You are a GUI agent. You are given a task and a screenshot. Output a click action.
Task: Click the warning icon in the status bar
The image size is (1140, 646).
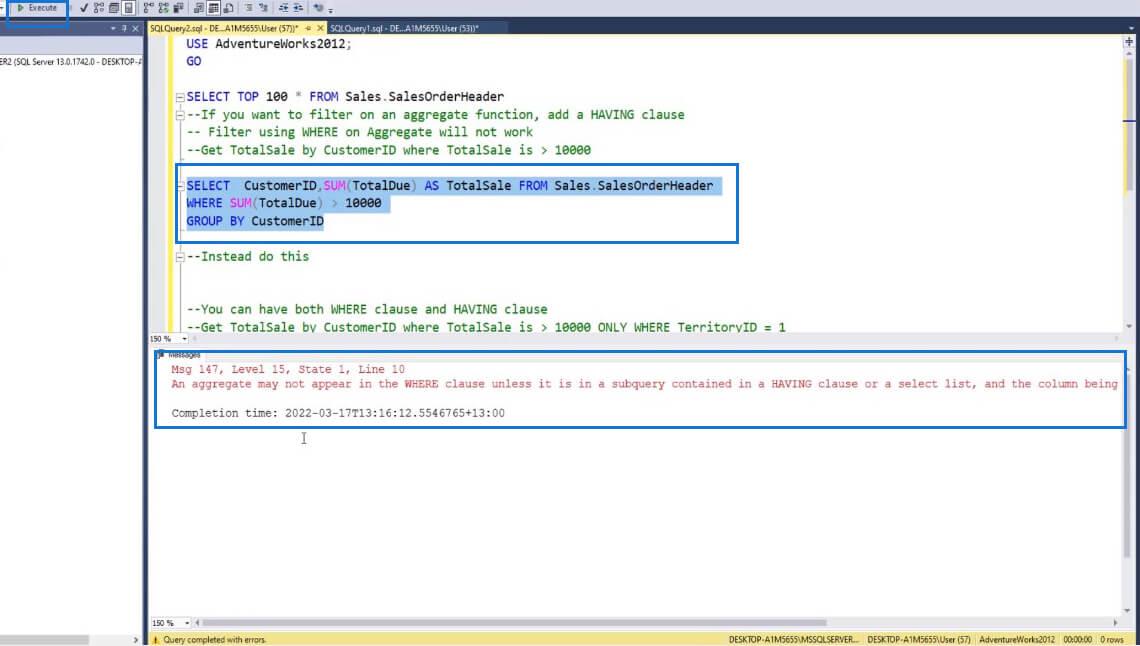click(155, 639)
